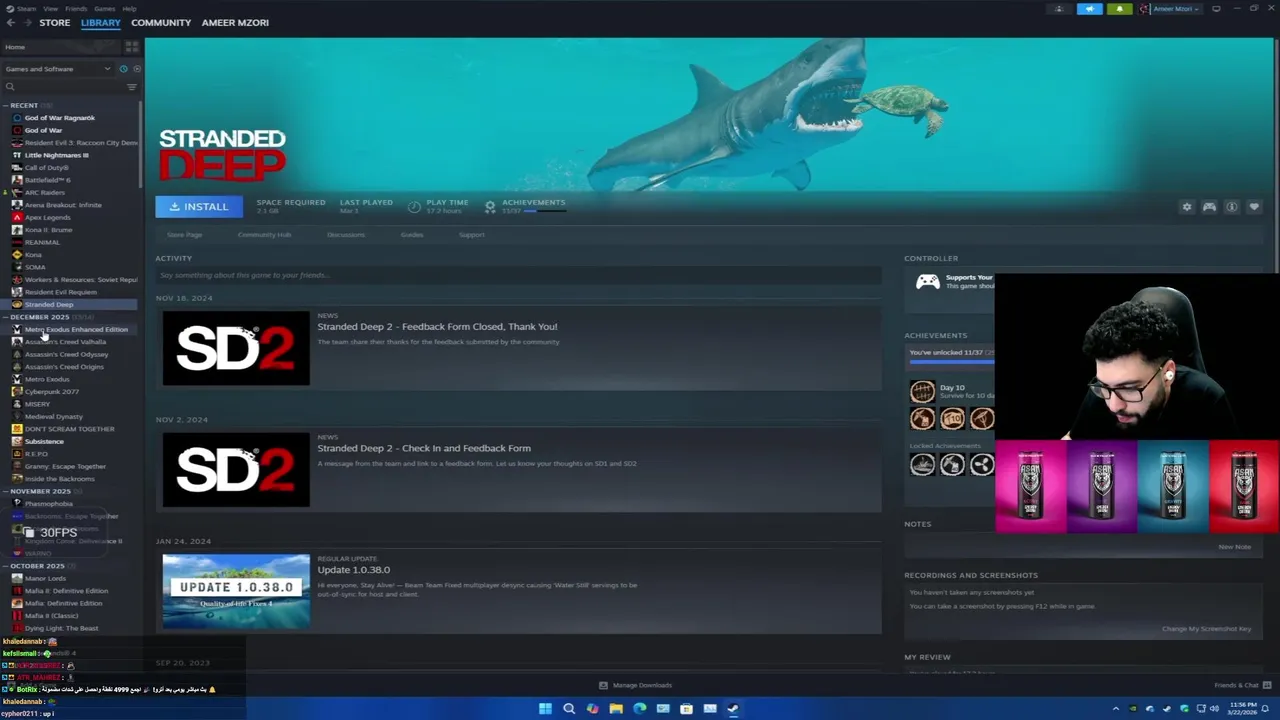Open Windows taskbar search icon
Image resolution: width=1280 pixels, height=720 pixels.
569,709
